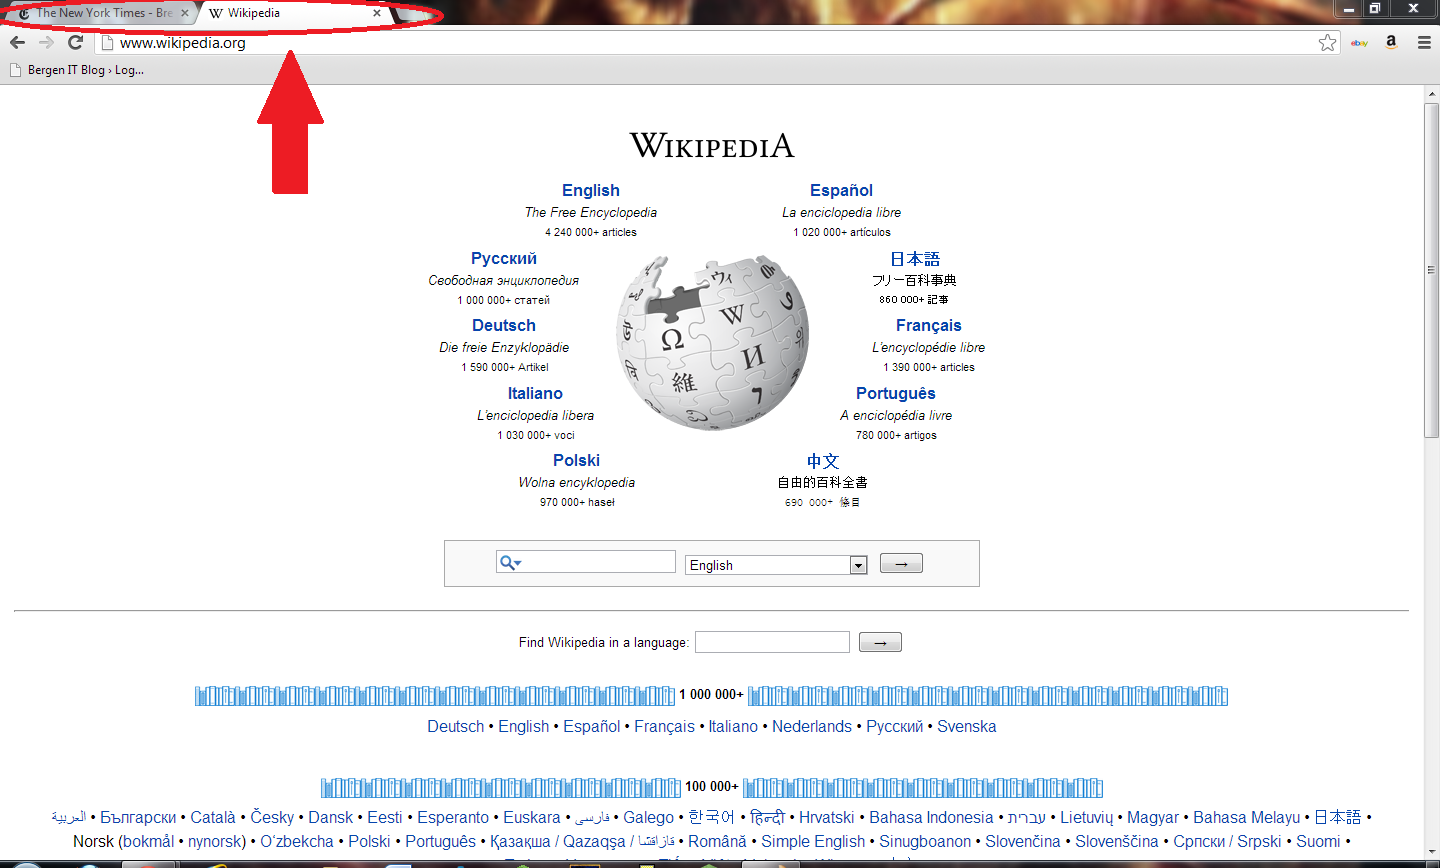The height and width of the screenshot is (868, 1440).
Task: Open nynorsk Wikipedia link
Action: tap(217, 841)
